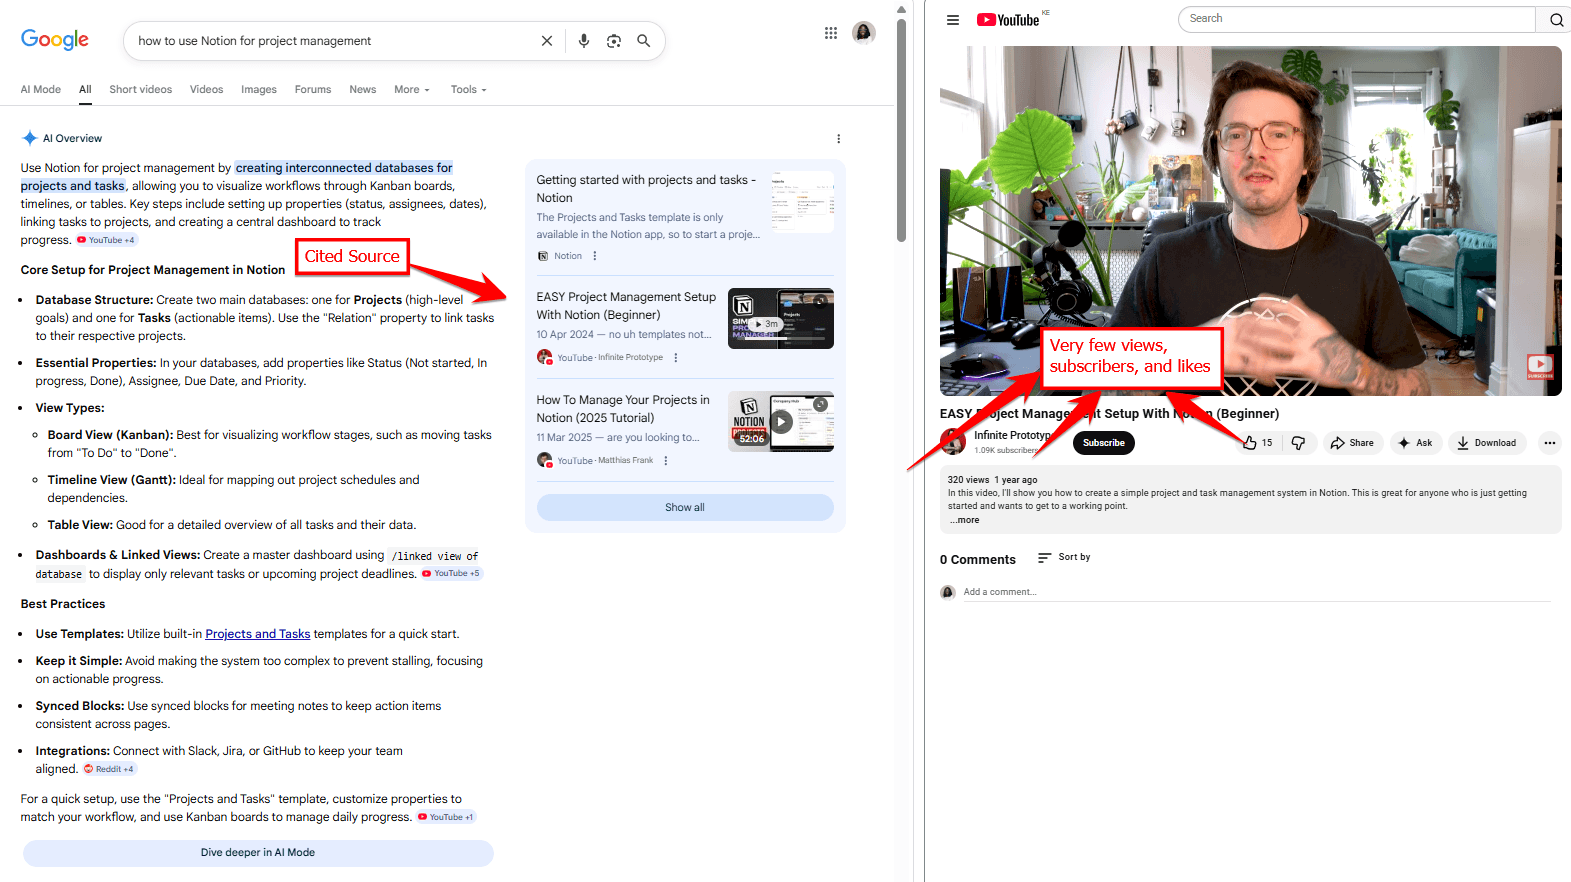Open How To Manage Your Projects result

pyautogui.click(x=623, y=409)
